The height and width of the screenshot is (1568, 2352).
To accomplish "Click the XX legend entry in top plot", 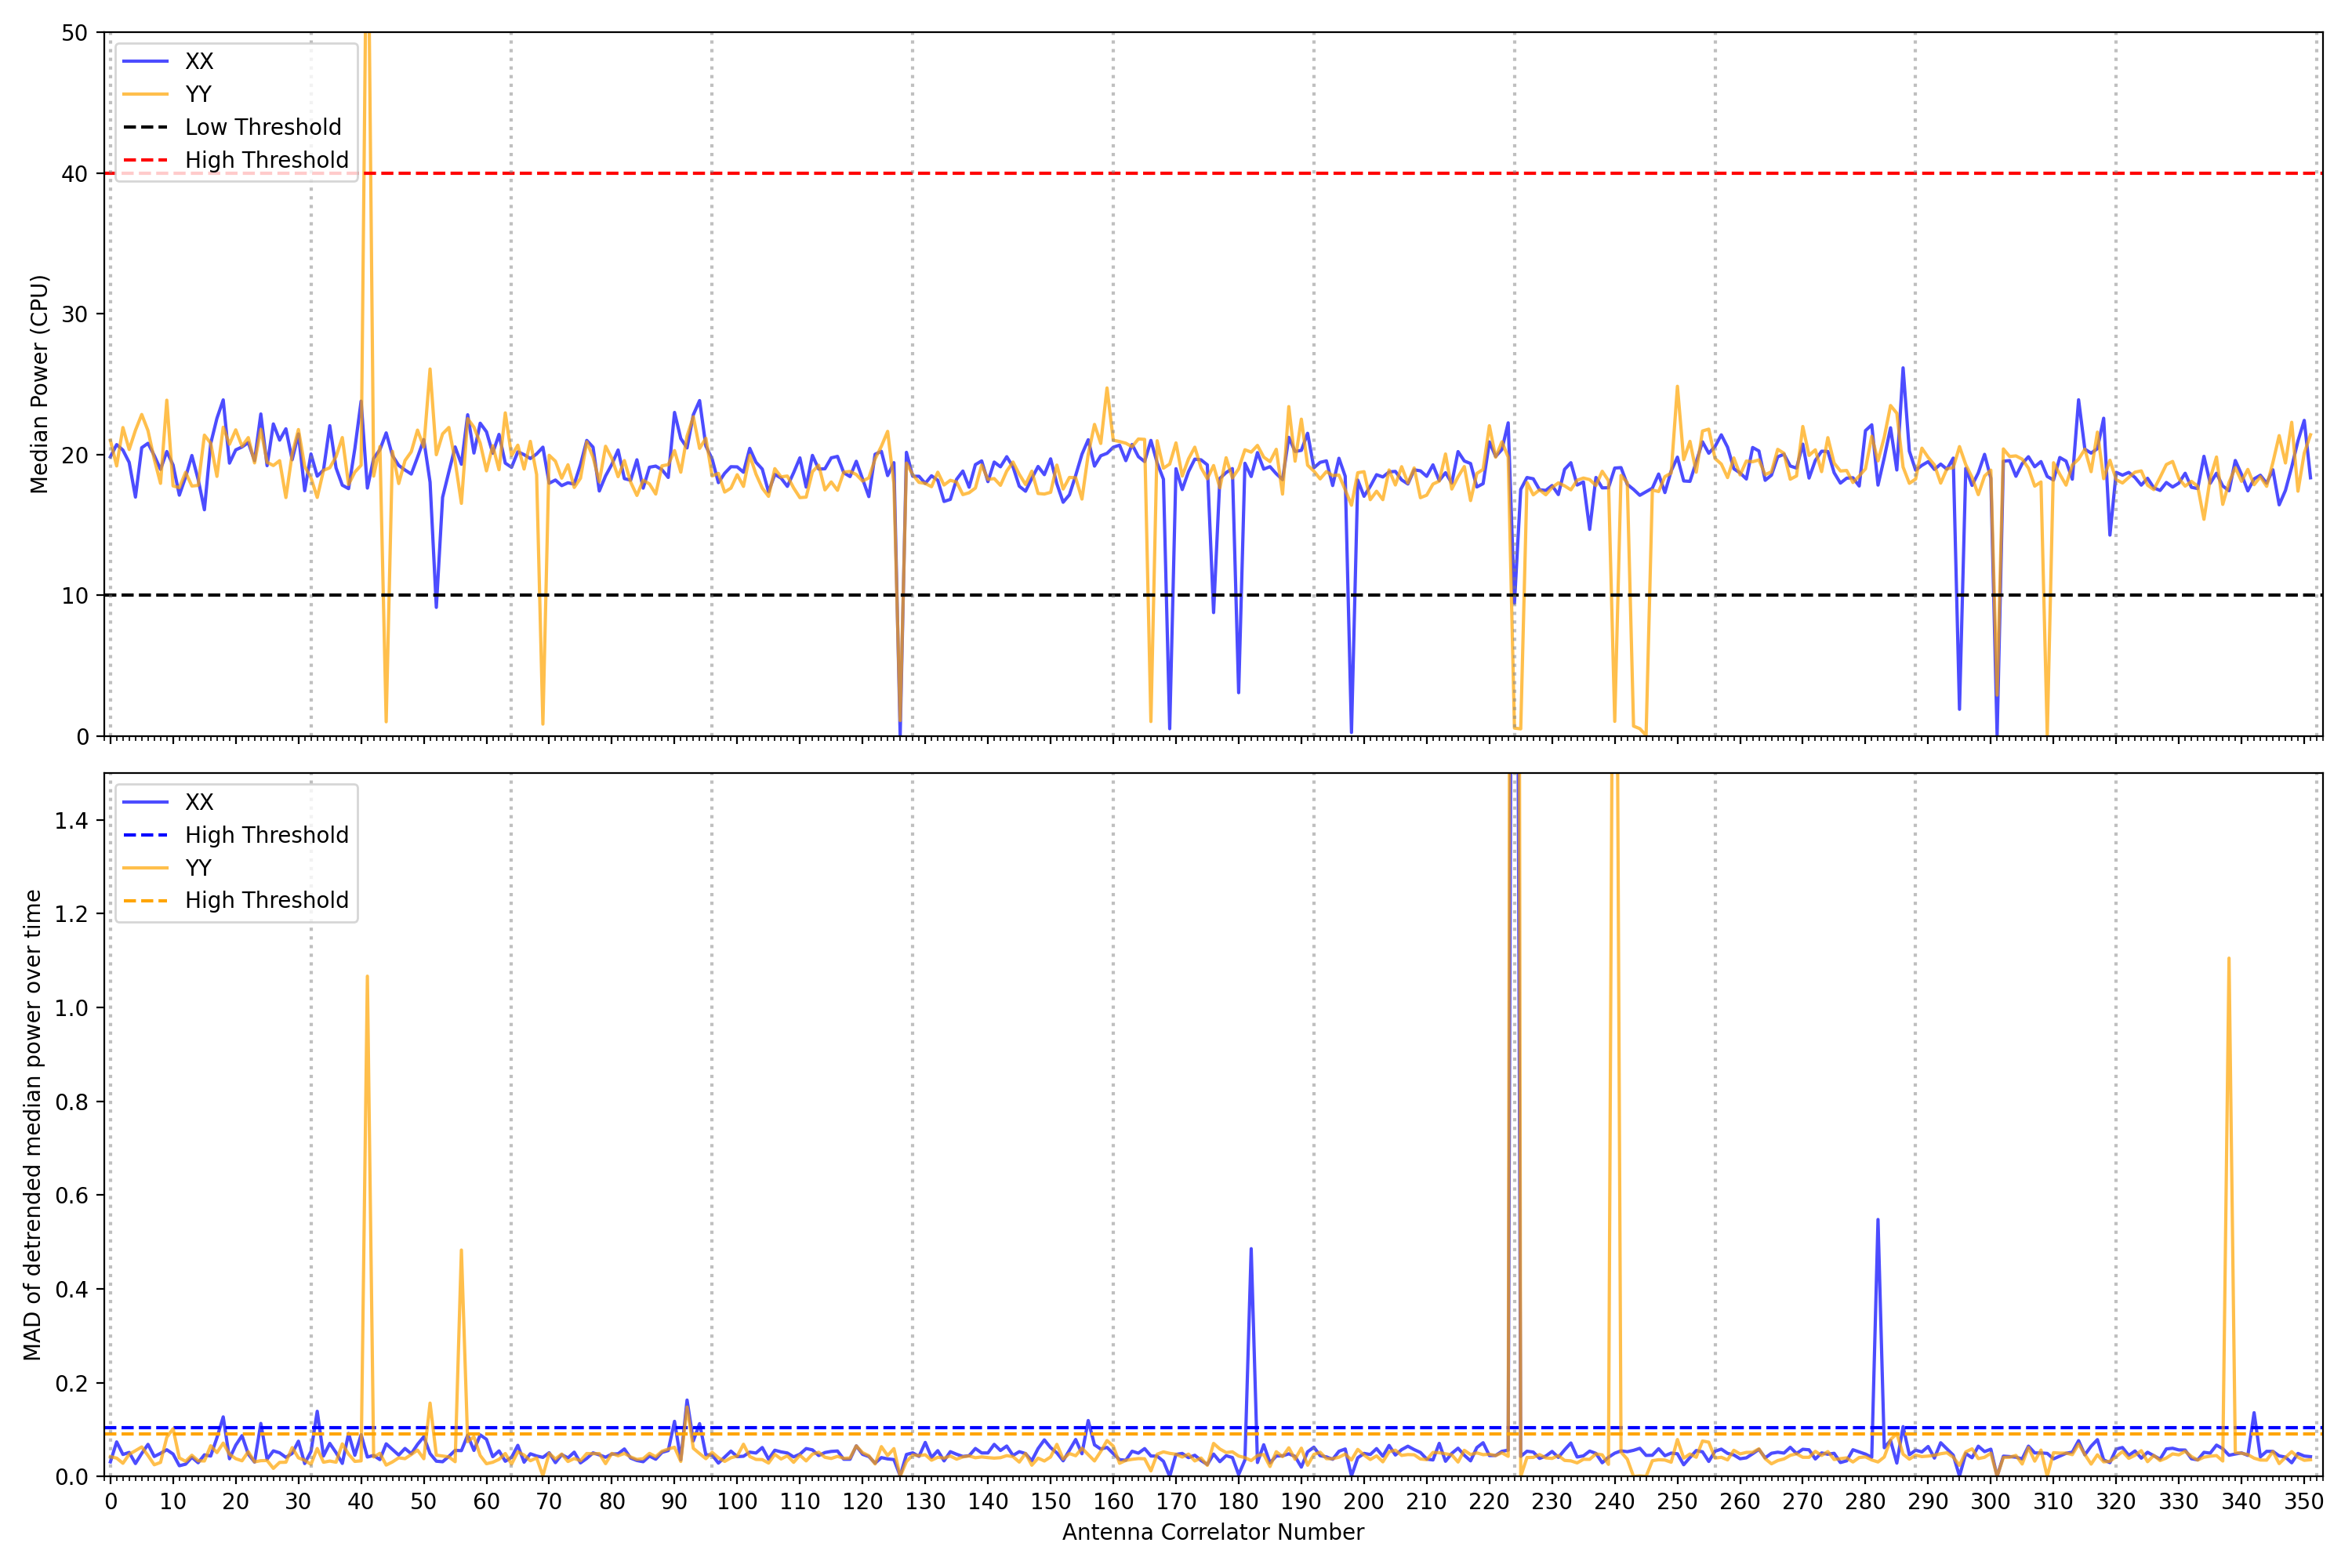I will tap(199, 61).
